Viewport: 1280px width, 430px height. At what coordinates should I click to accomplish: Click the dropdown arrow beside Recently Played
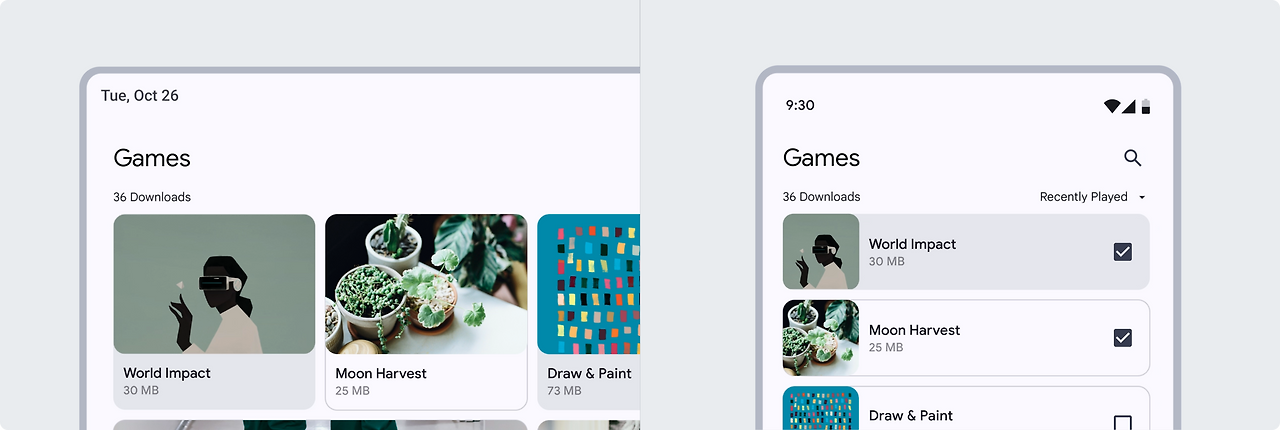tap(1142, 197)
